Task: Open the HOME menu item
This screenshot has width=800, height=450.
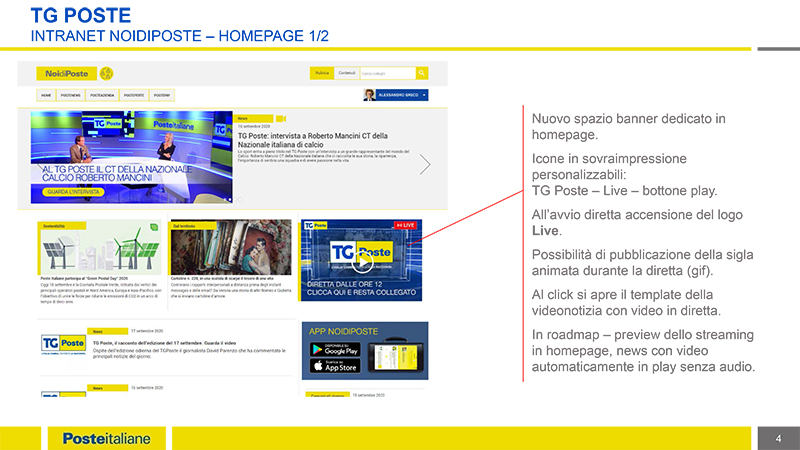Action: click(46, 95)
